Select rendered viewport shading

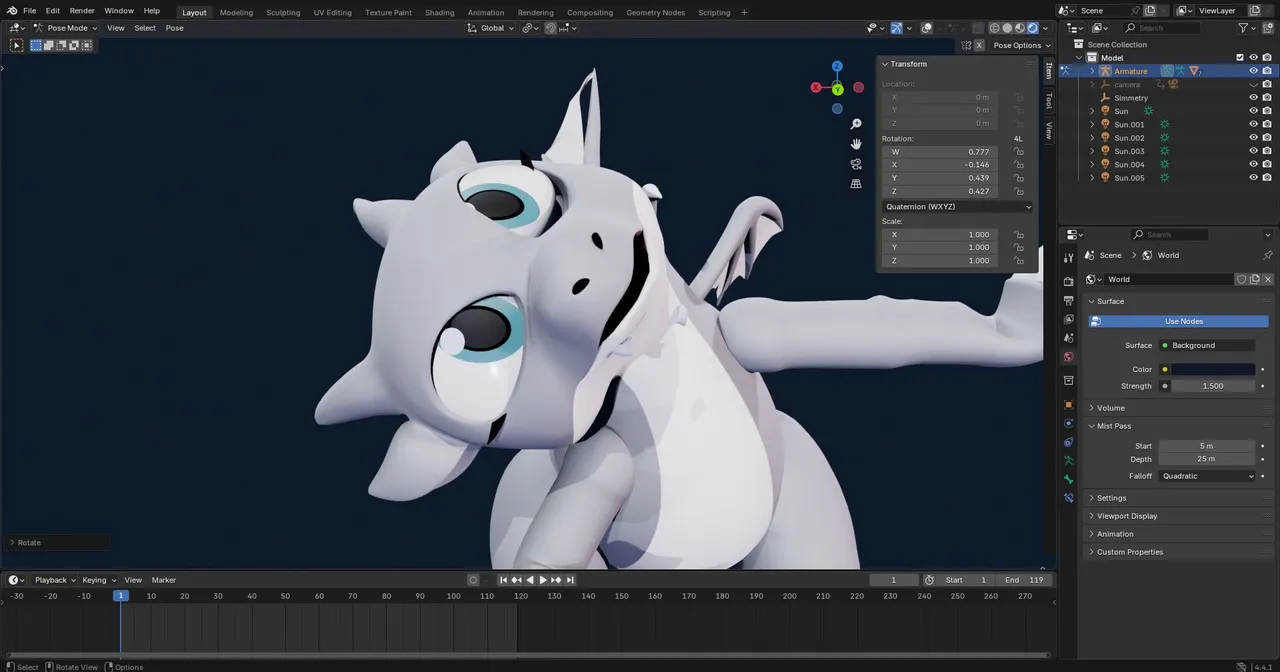[1033, 28]
